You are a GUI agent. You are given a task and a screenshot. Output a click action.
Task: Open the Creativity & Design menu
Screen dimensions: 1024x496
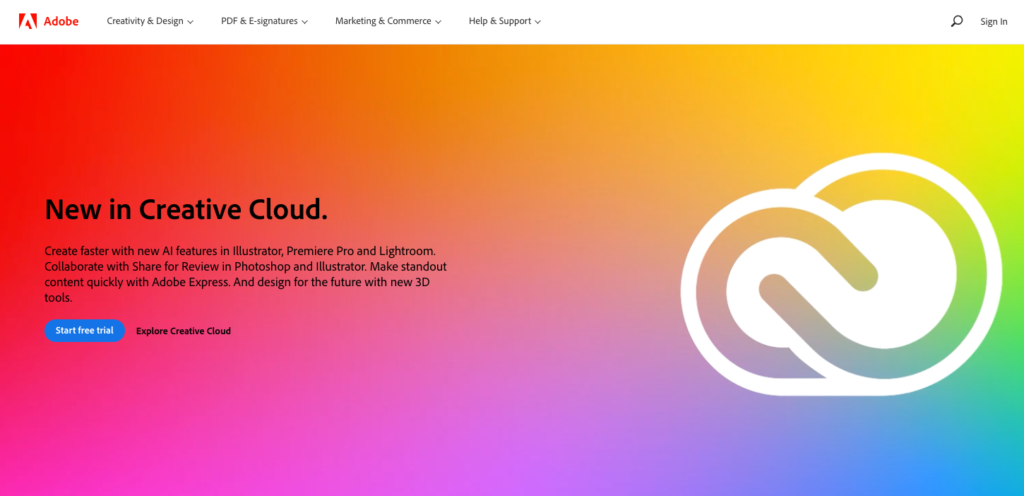click(x=145, y=21)
